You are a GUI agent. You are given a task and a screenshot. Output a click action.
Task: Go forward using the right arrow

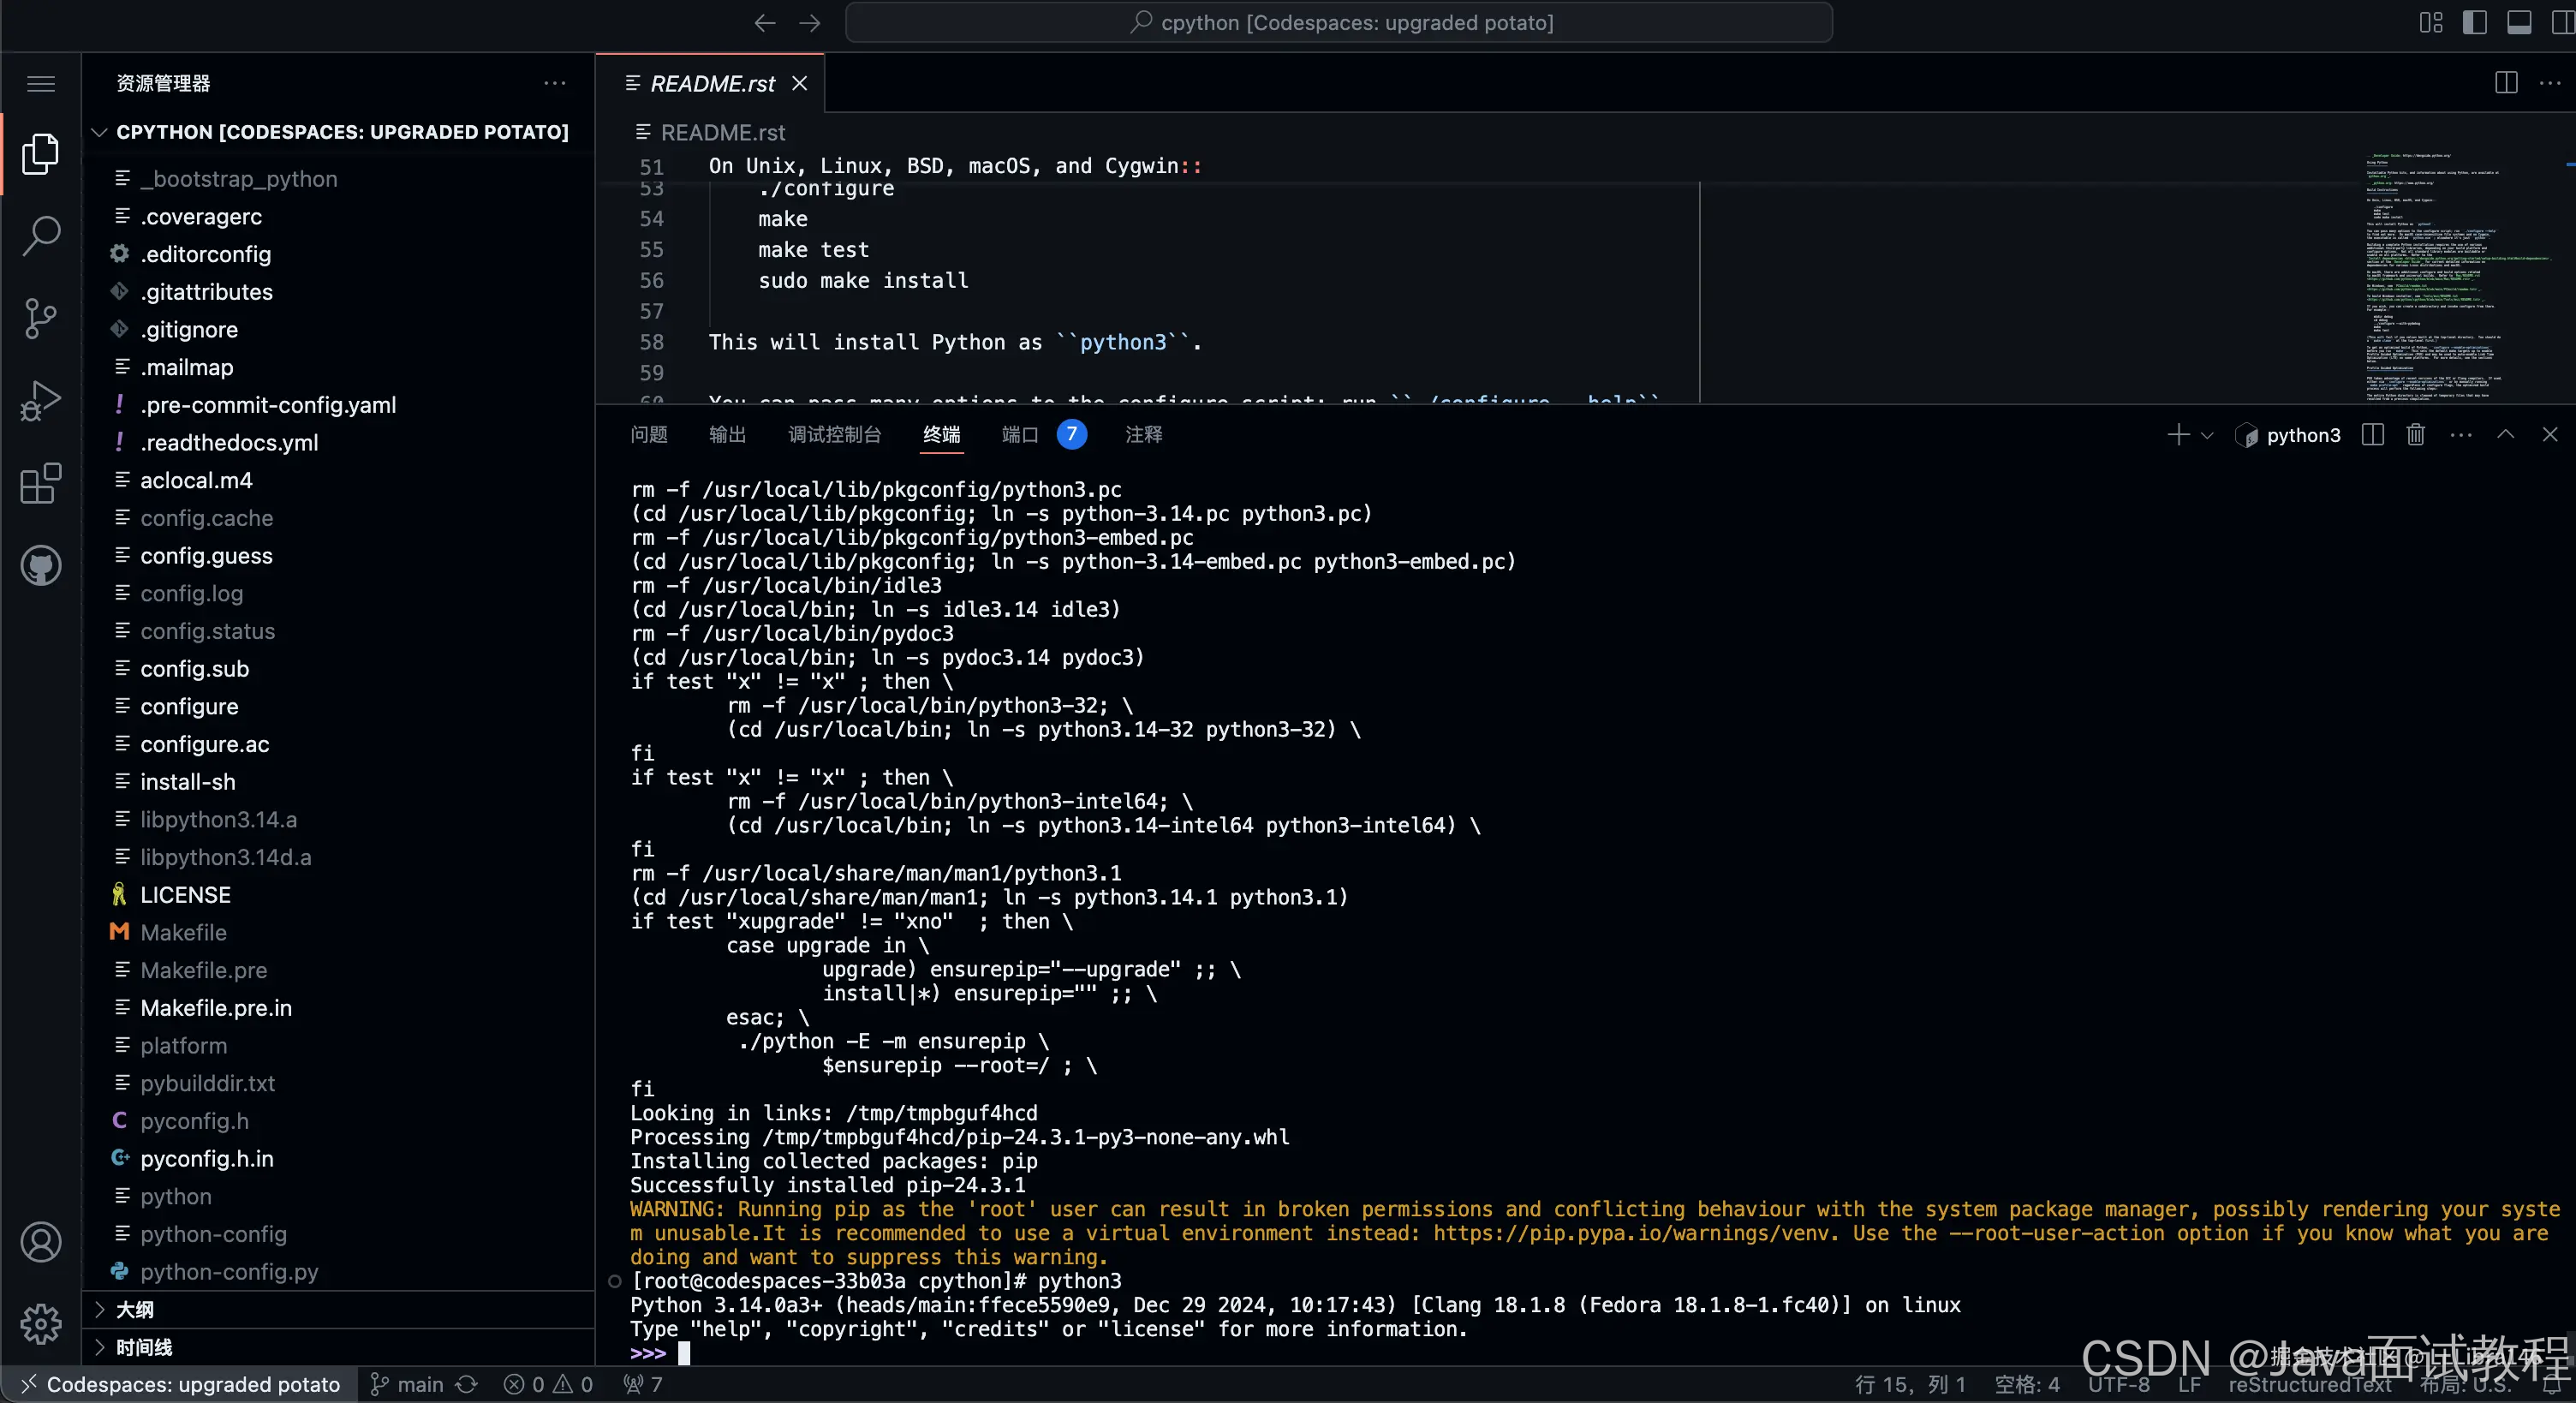[x=810, y=22]
